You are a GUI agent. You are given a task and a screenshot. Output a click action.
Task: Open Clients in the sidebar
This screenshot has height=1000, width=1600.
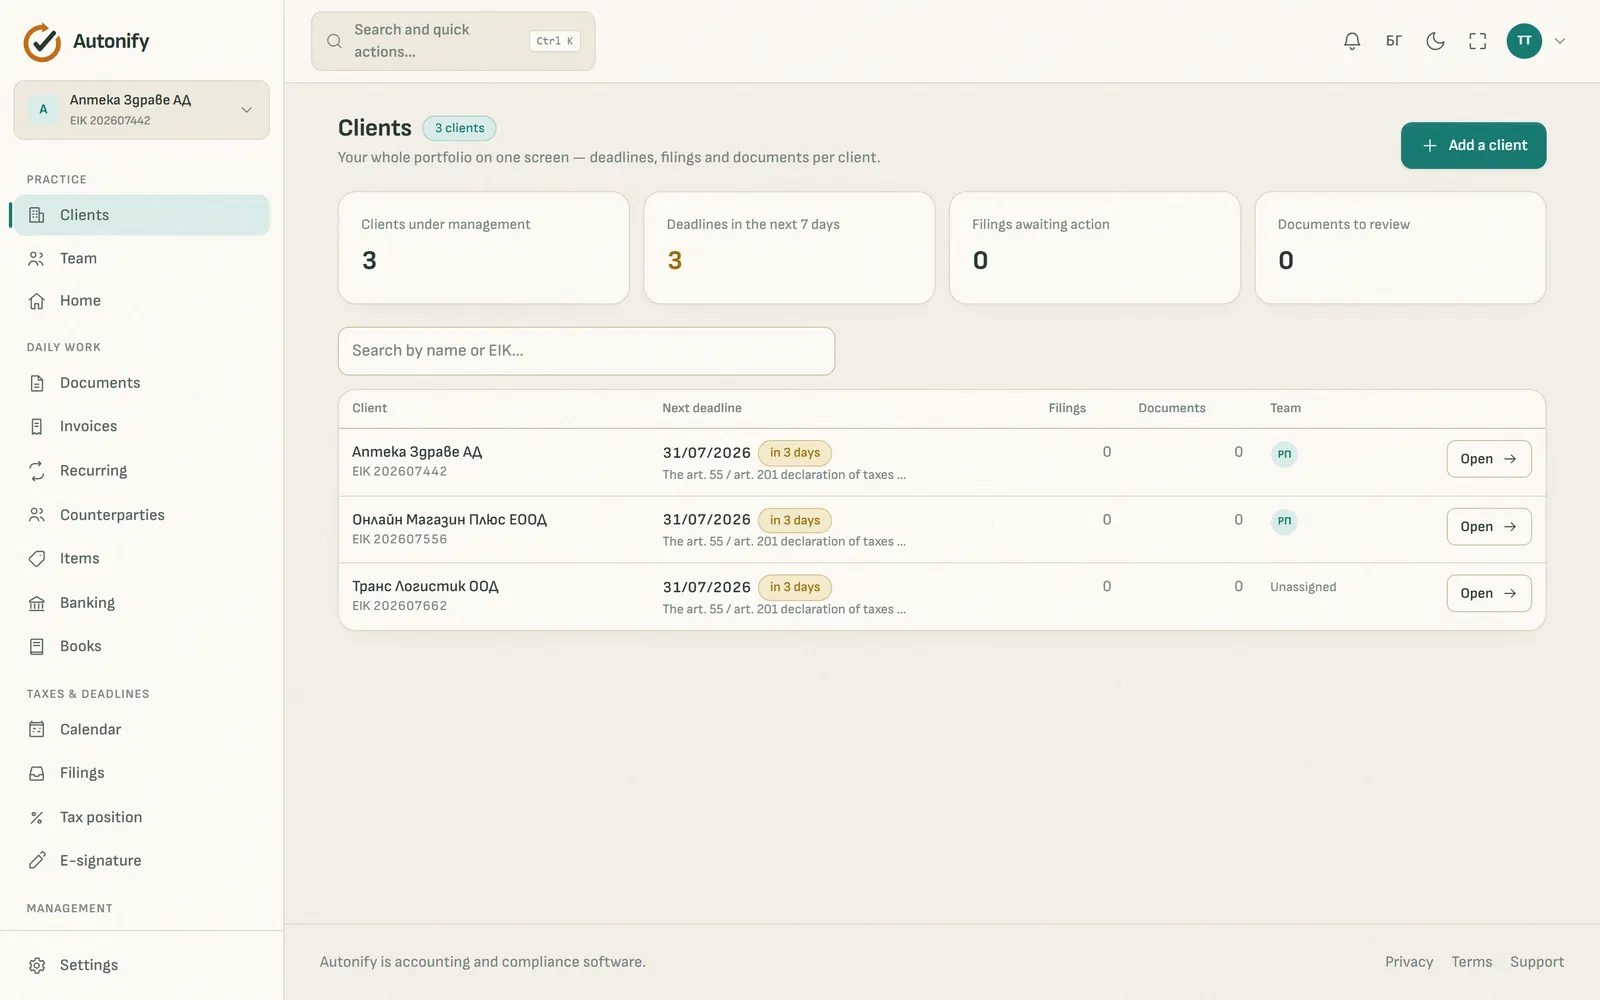(x=141, y=215)
